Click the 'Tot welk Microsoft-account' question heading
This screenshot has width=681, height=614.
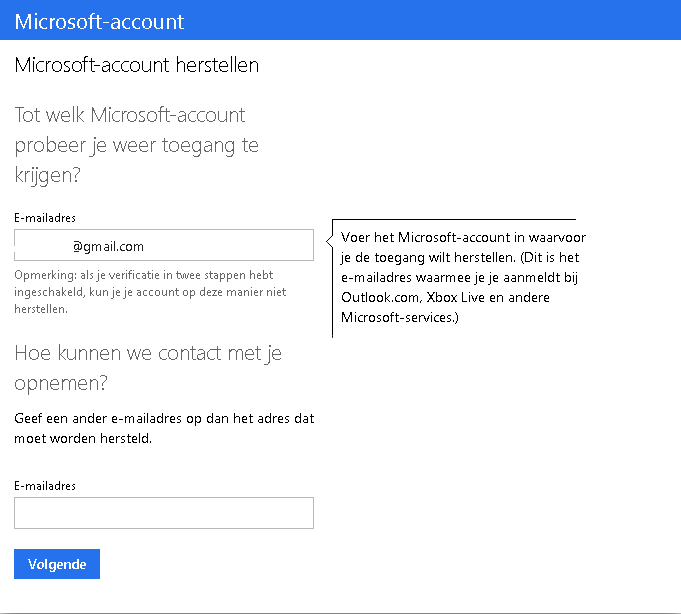(x=130, y=116)
